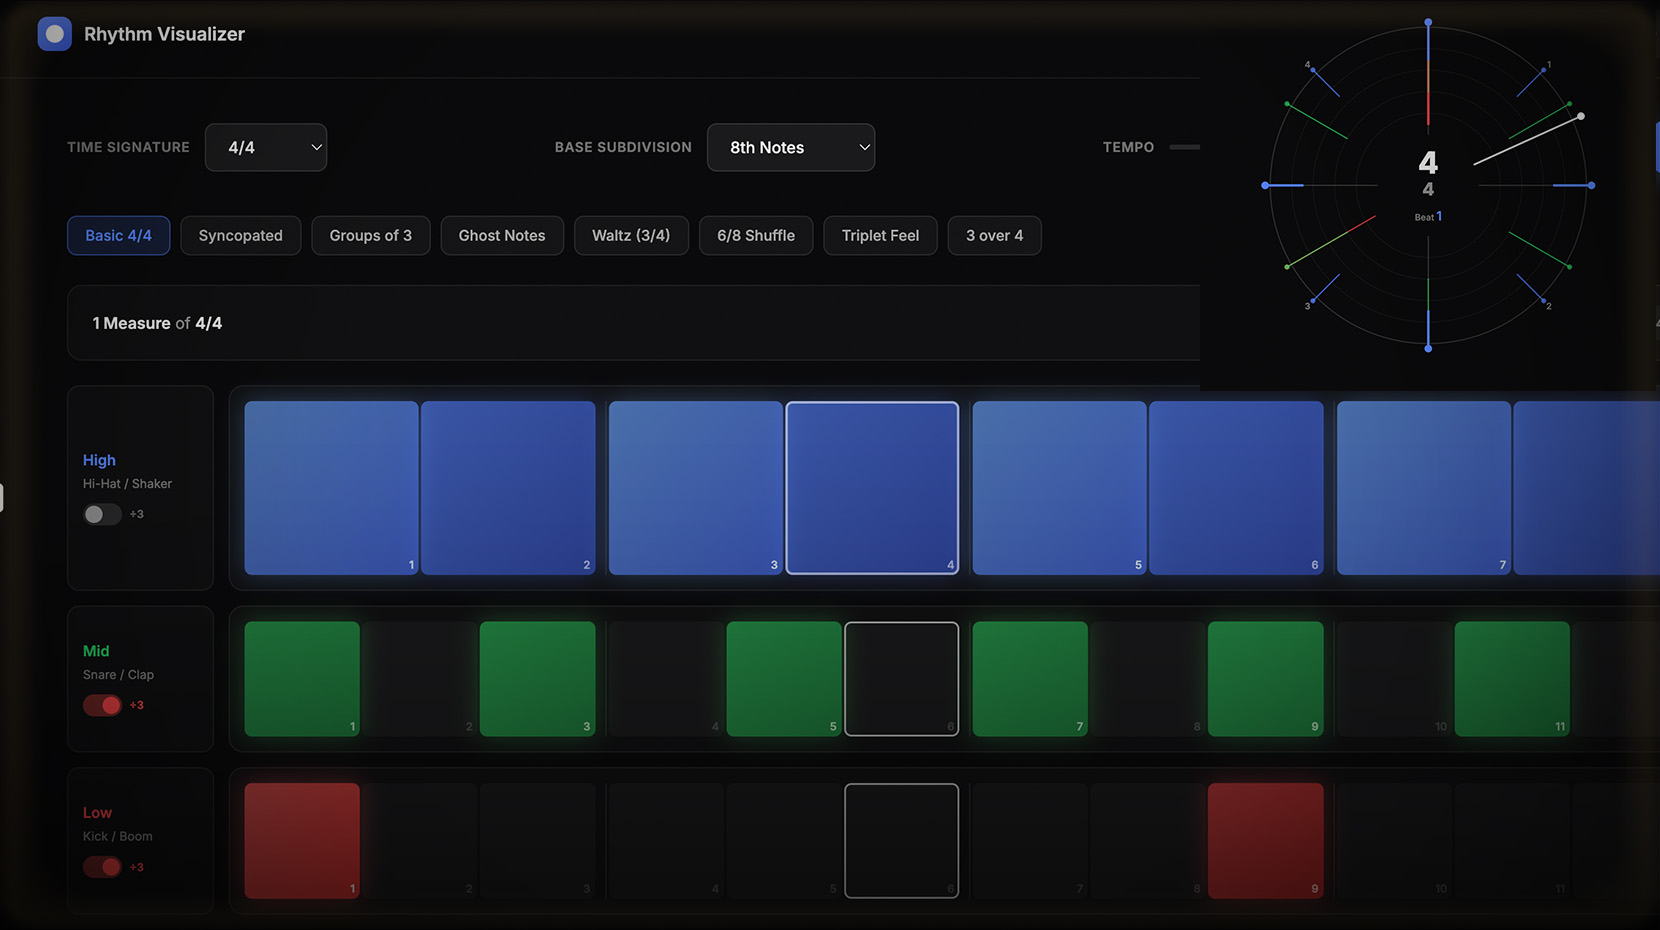Turn off Mid track step 5

(x=784, y=679)
